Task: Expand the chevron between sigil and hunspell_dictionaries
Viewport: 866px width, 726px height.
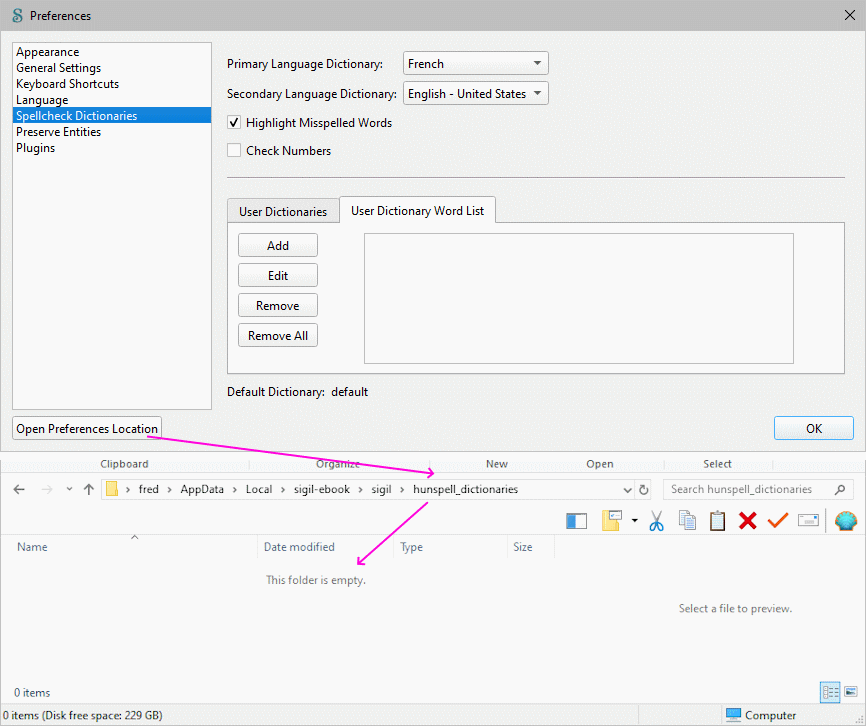Action: [x=402, y=490]
